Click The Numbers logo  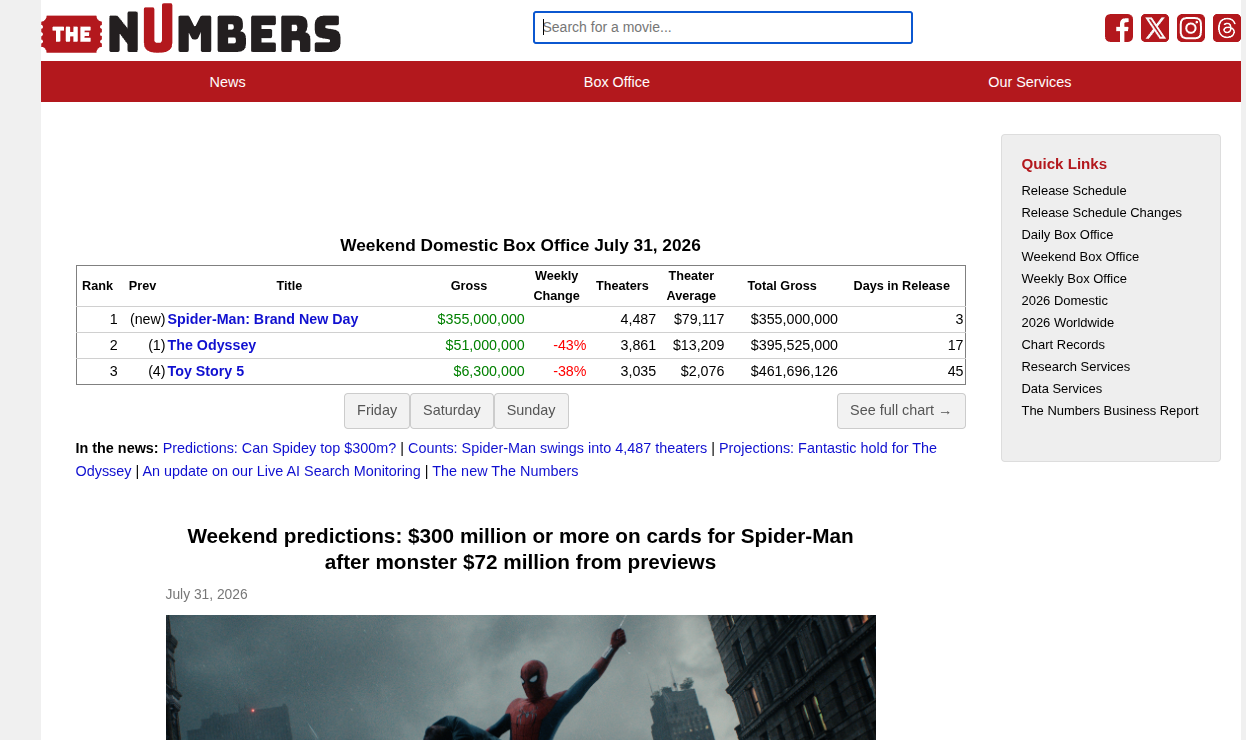[x=191, y=30]
